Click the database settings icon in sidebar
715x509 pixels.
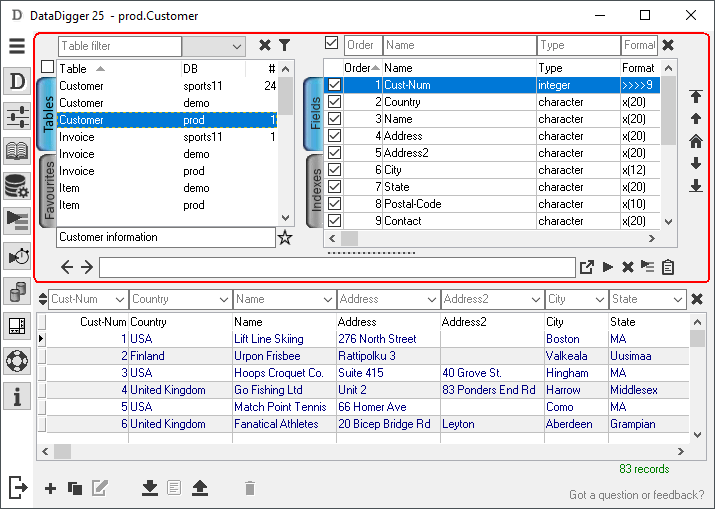(x=17, y=186)
